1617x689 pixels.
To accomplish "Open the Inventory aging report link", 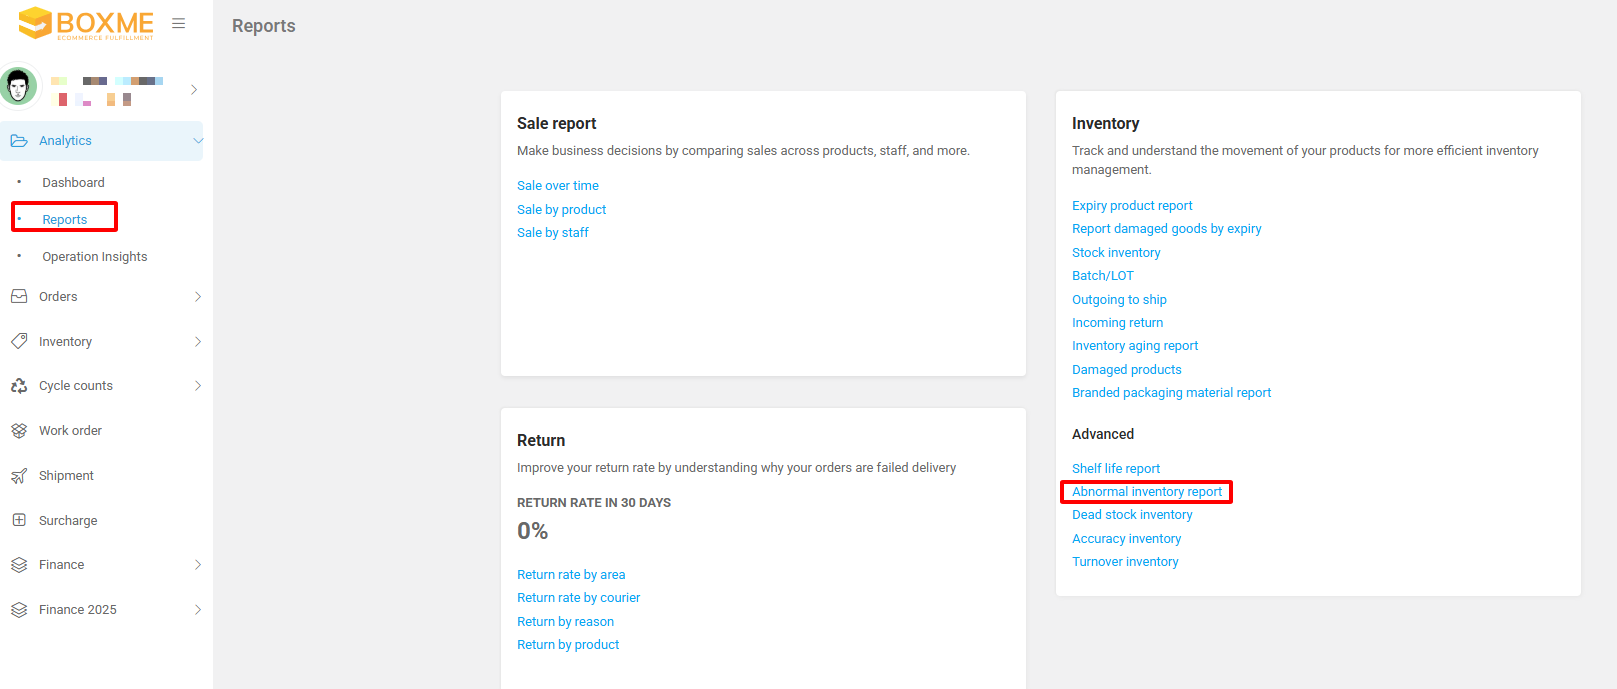I will click(1135, 346).
